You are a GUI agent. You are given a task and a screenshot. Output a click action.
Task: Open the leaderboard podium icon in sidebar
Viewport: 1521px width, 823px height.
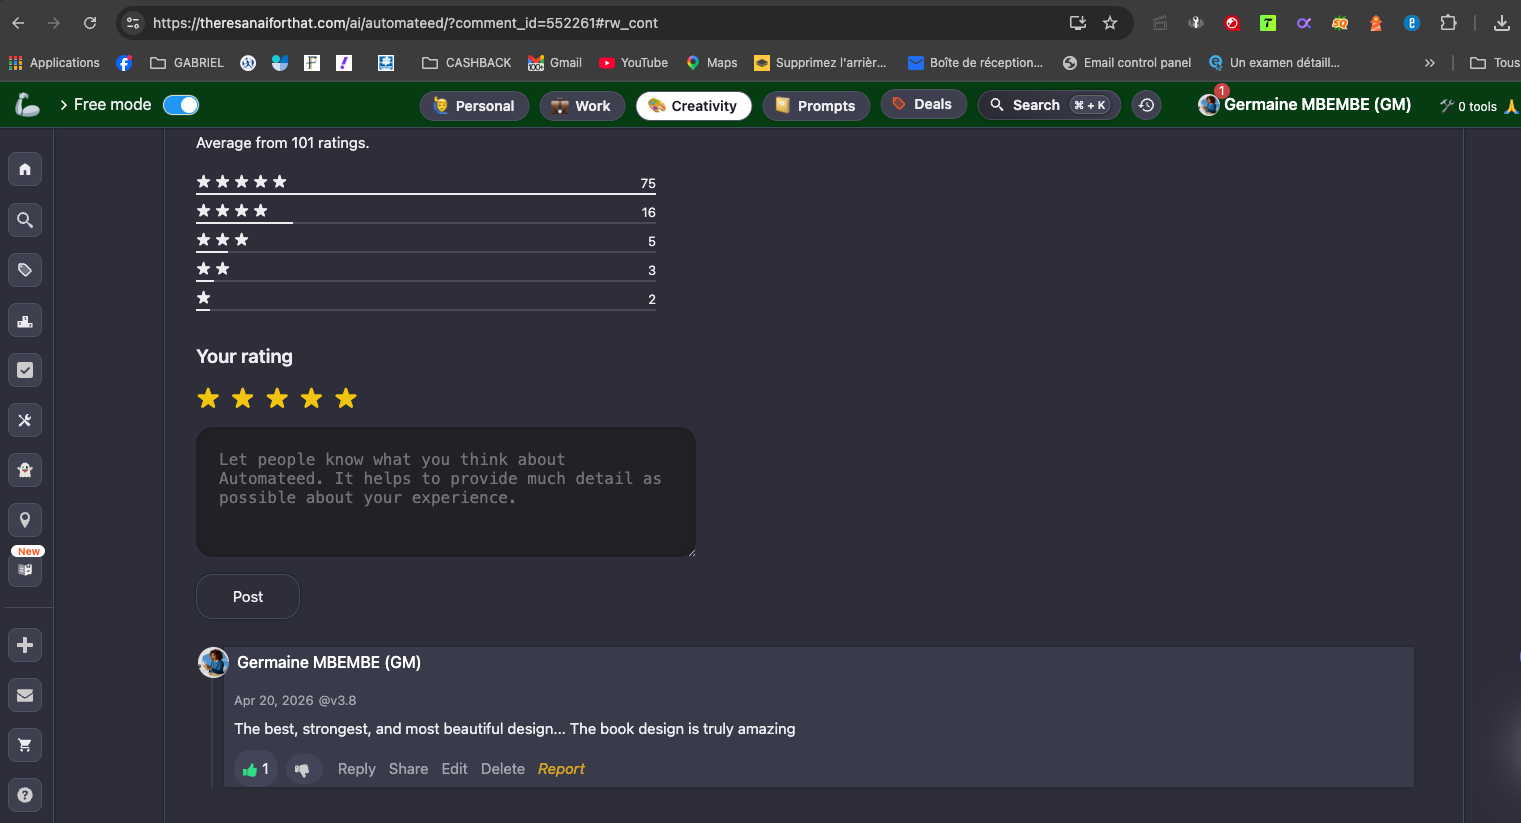tap(25, 320)
